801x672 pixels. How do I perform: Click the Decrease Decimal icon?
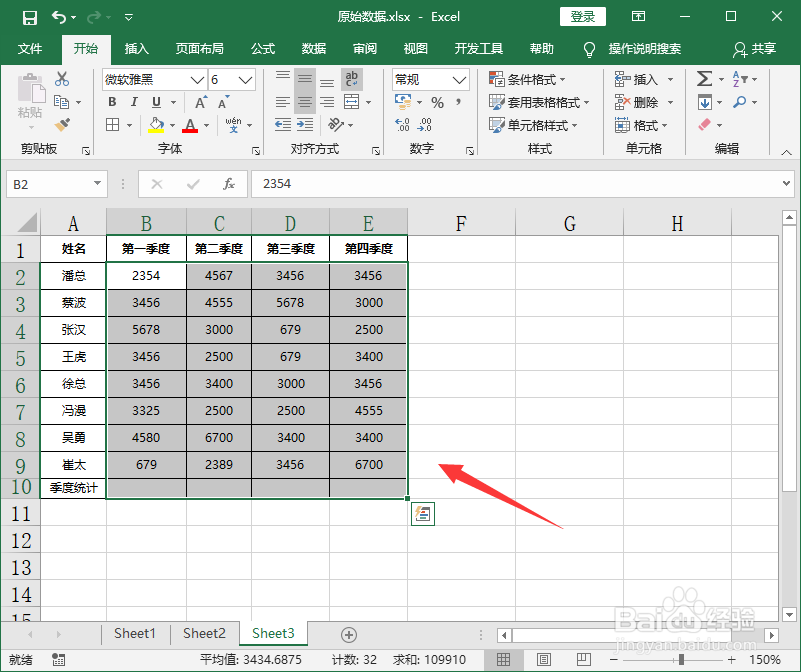click(425, 125)
